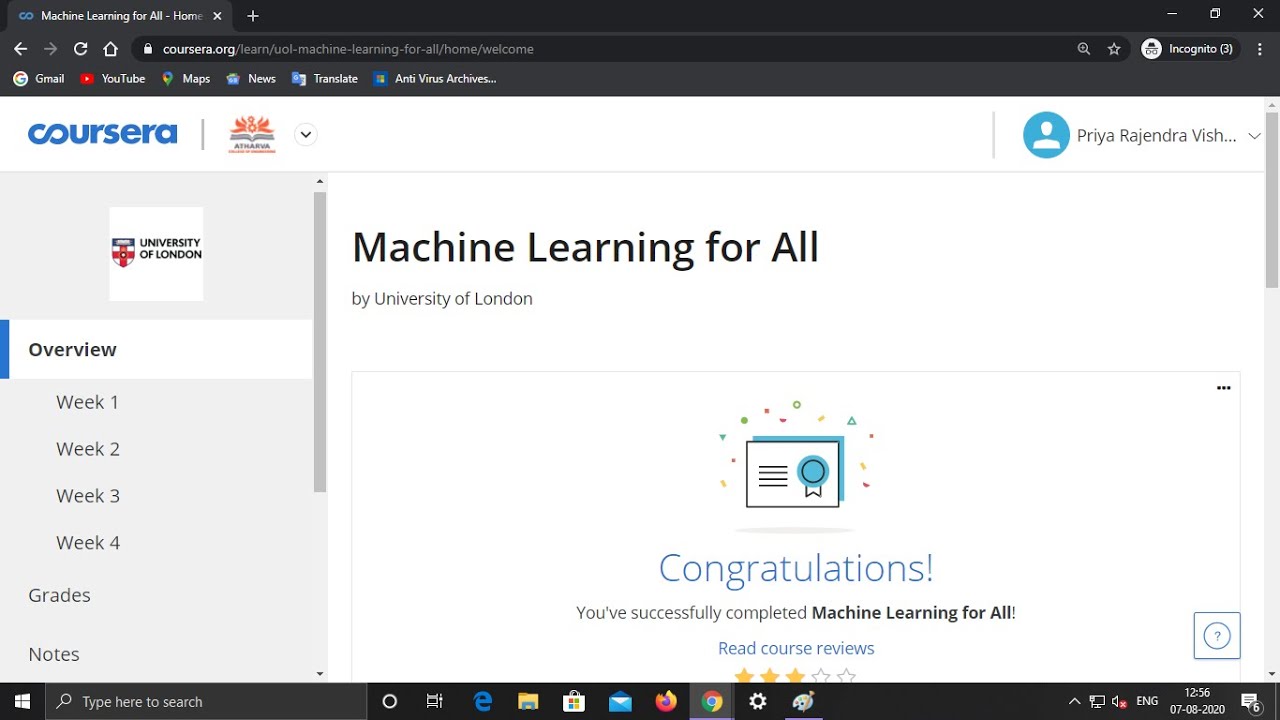Open a new browser tab
This screenshot has height=720, width=1280.
pyautogui.click(x=253, y=16)
